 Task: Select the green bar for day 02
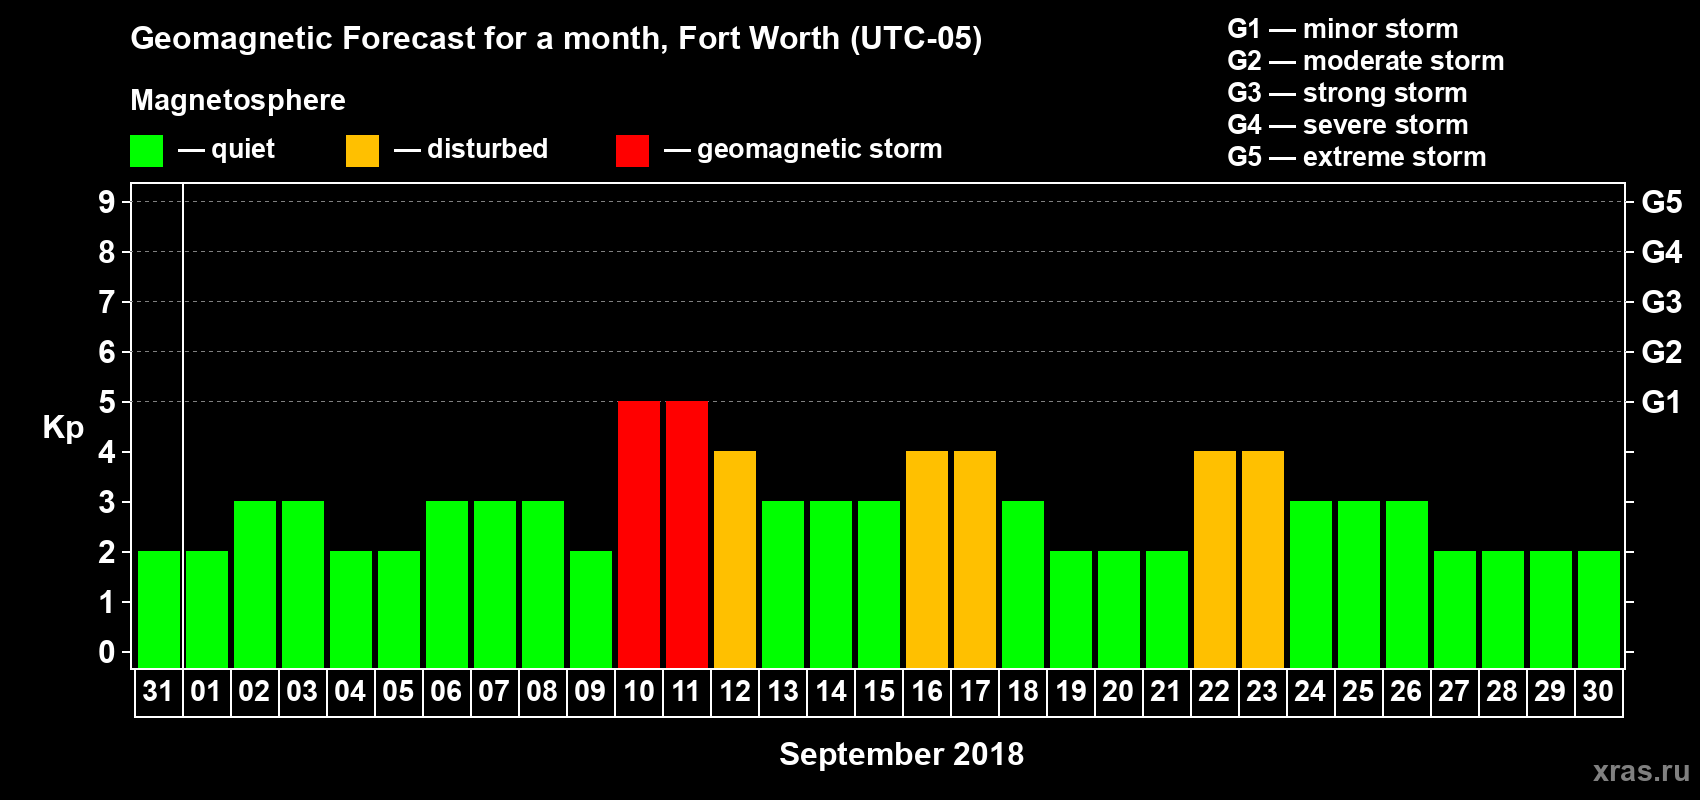coord(255,584)
